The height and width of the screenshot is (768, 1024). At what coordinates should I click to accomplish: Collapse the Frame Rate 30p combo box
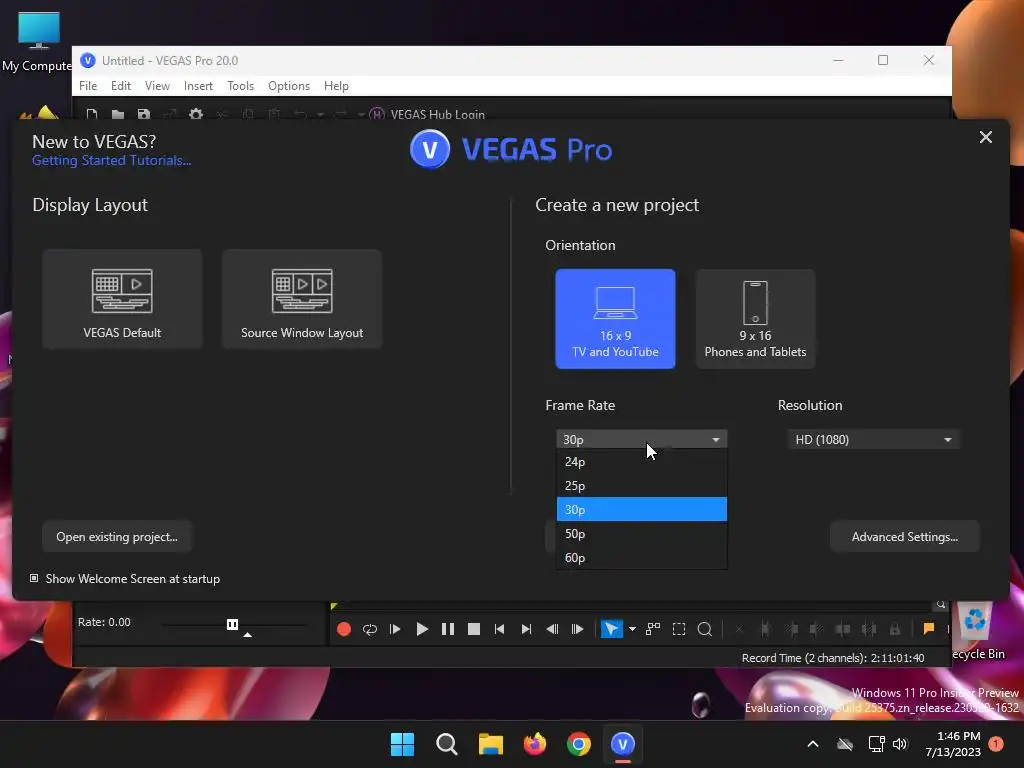pyautogui.click(x=641, y=440)
